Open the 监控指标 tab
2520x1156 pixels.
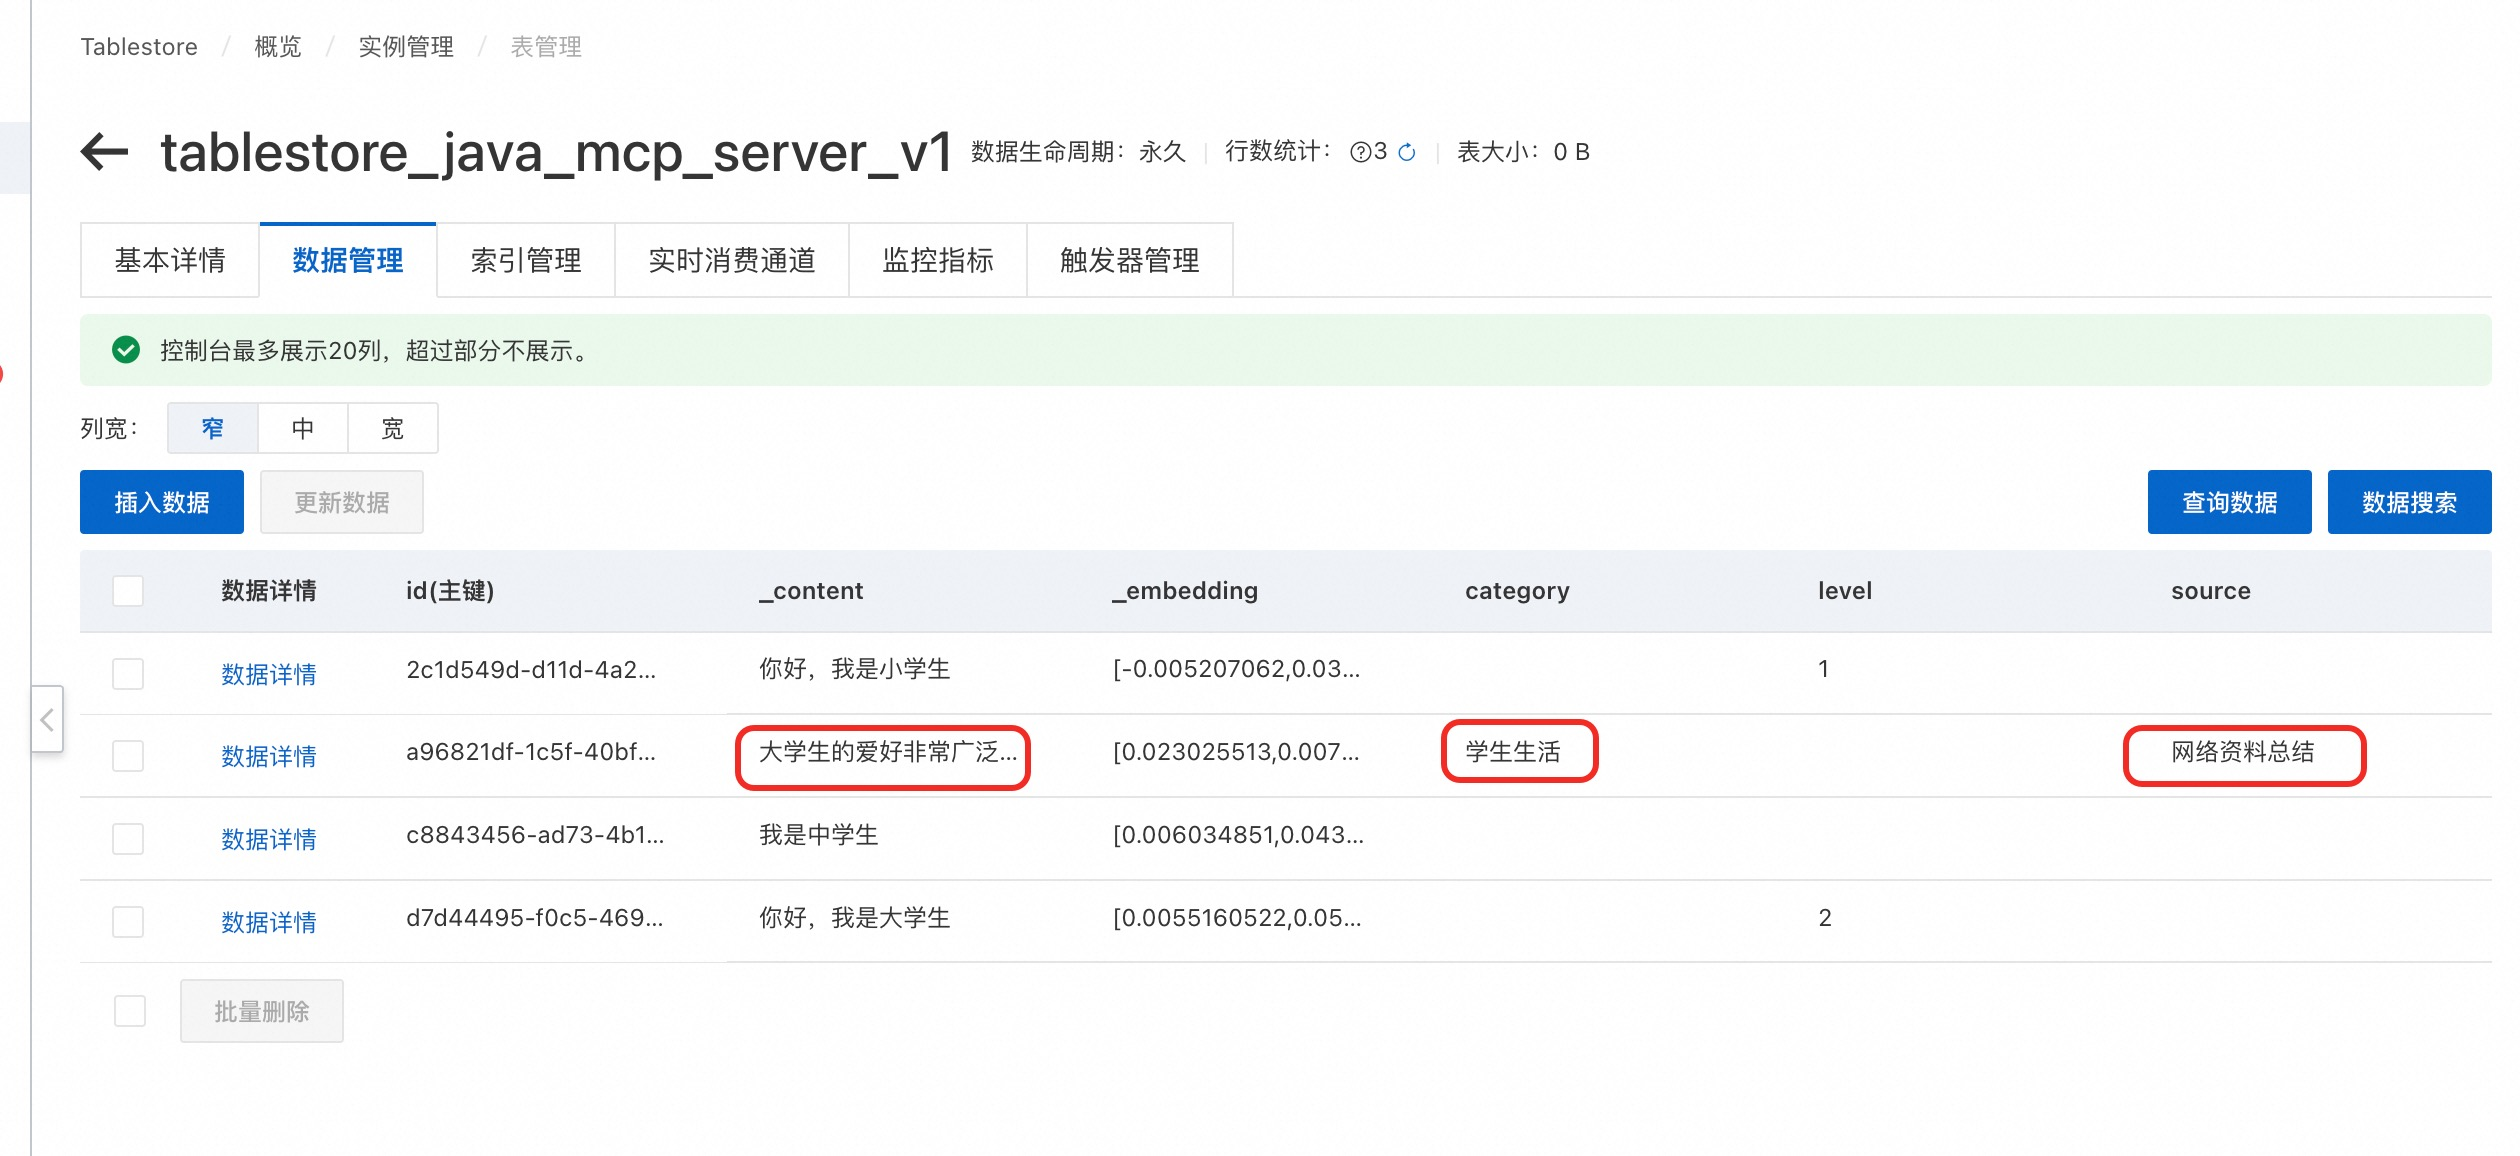[937, 261]
